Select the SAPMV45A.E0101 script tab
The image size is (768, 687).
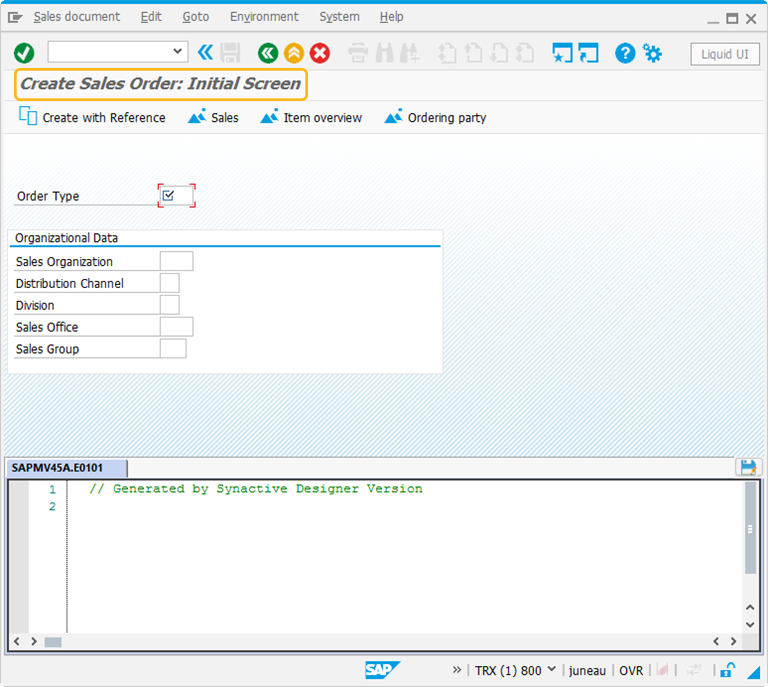pos(66,468)
